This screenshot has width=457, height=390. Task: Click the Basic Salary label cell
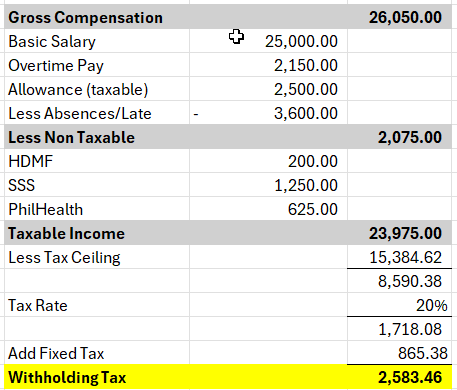coord(97,41)
